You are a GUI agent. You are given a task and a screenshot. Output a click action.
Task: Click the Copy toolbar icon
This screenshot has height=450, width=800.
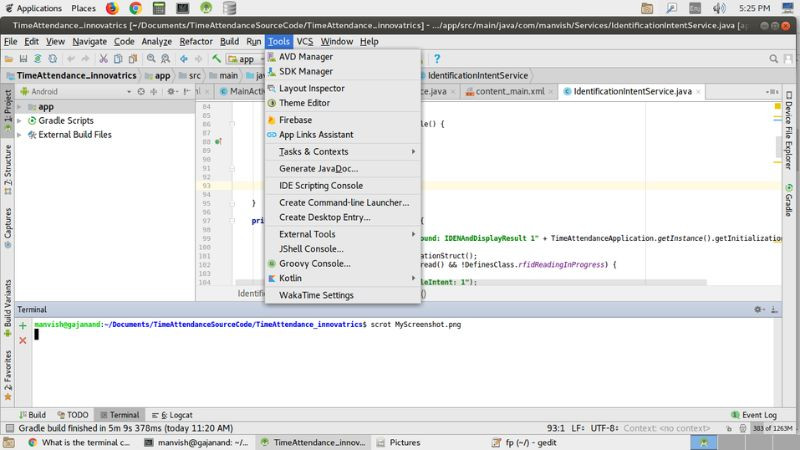pyautogui.click(x=118, y=59)
